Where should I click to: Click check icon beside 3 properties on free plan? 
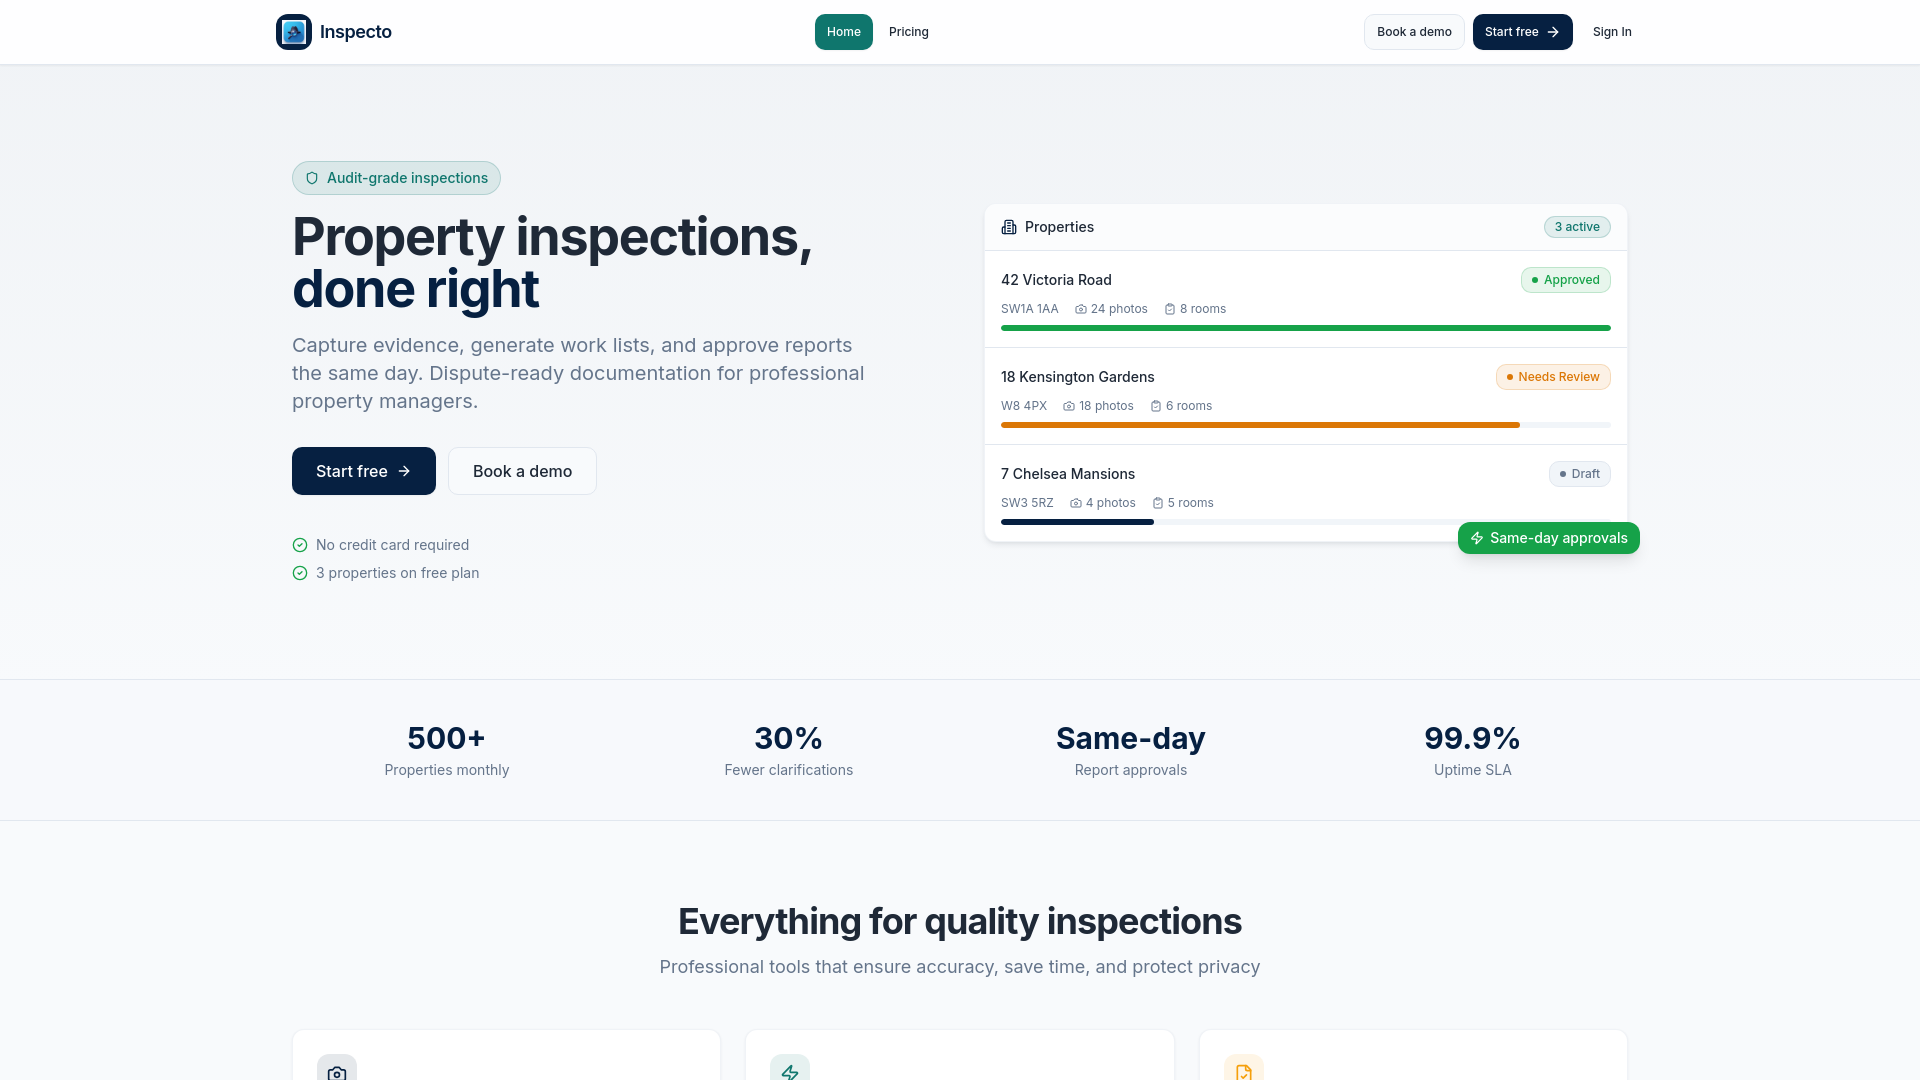[x=300, y=573]
